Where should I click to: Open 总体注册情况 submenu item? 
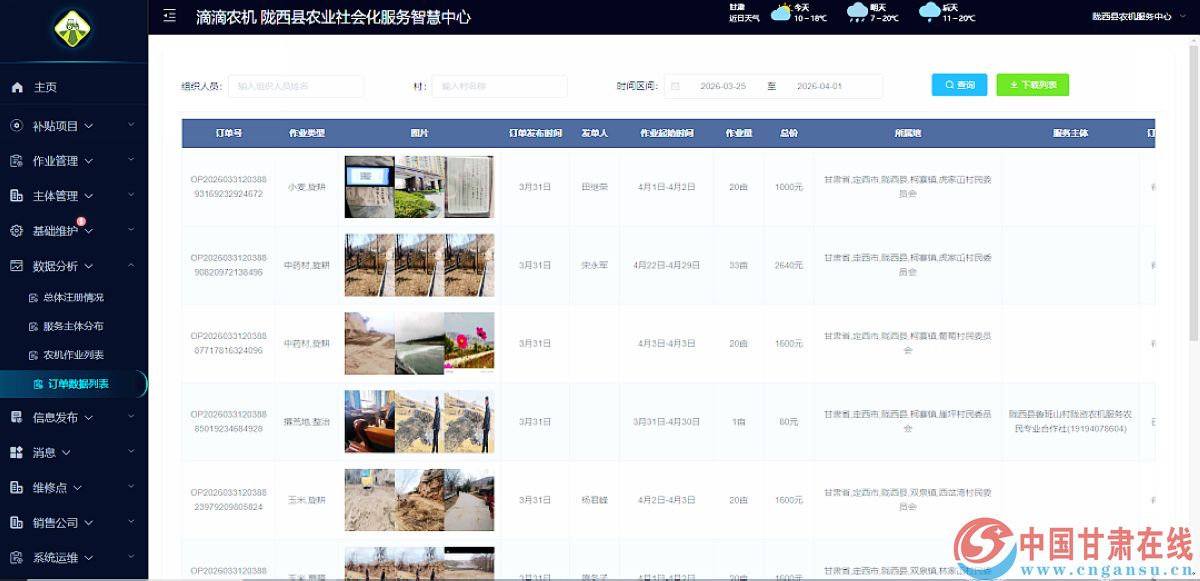point(73,298)
